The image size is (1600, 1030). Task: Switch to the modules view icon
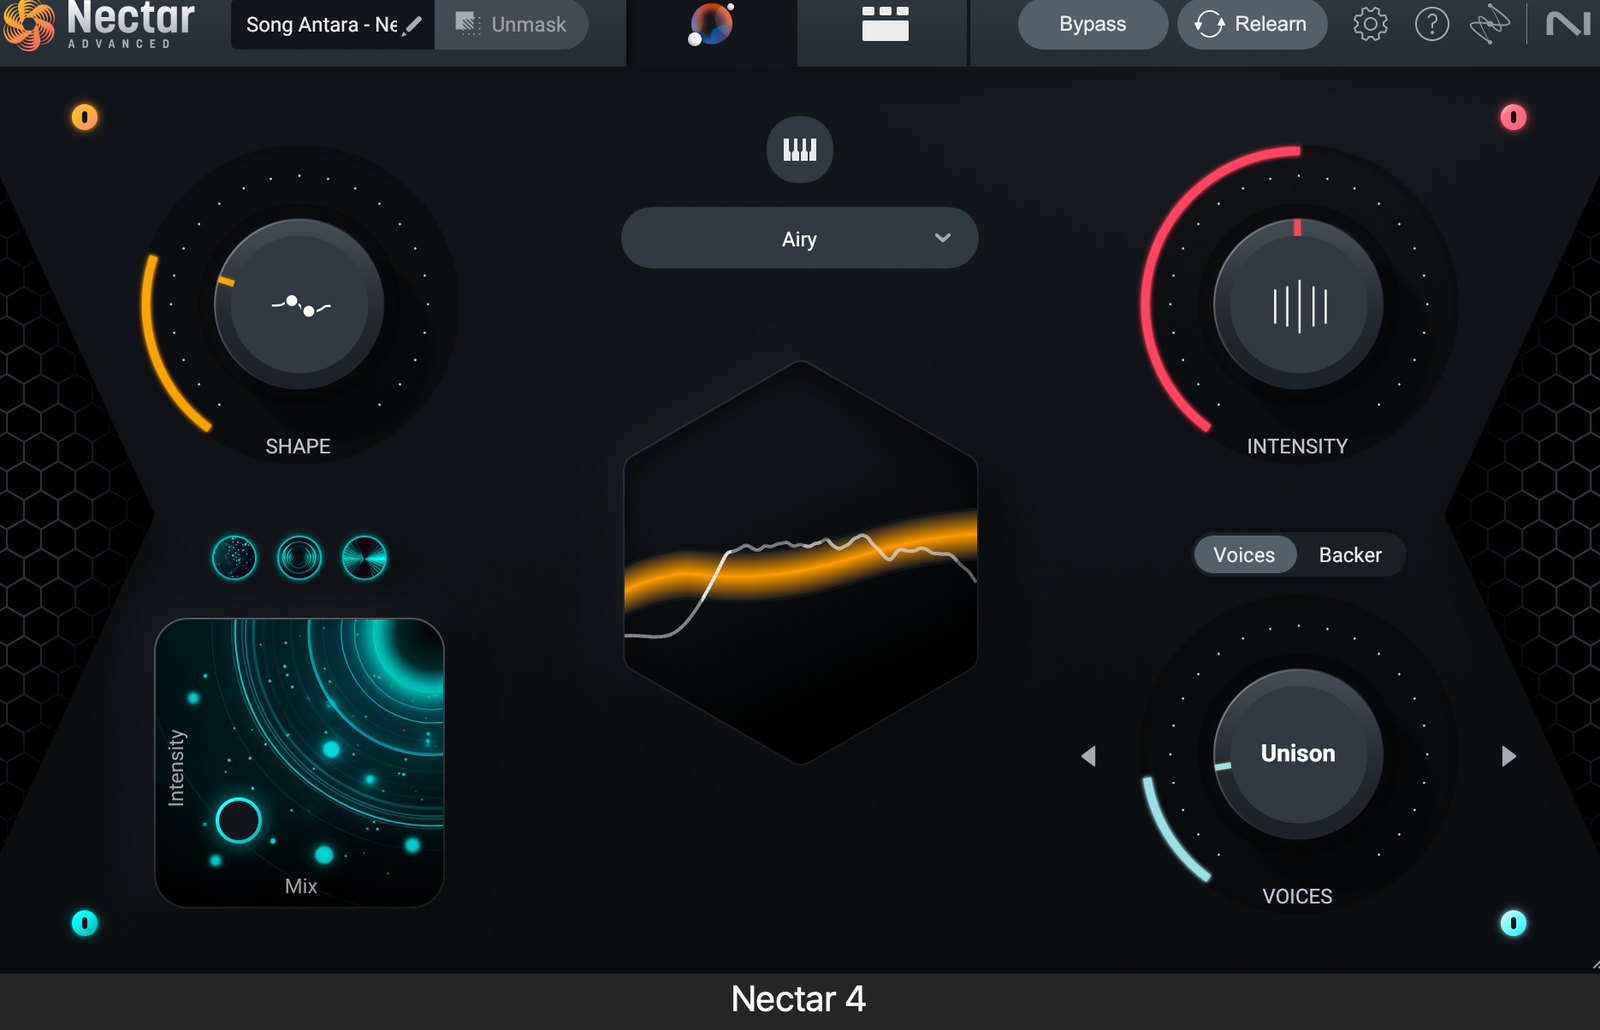pos(885,24)
